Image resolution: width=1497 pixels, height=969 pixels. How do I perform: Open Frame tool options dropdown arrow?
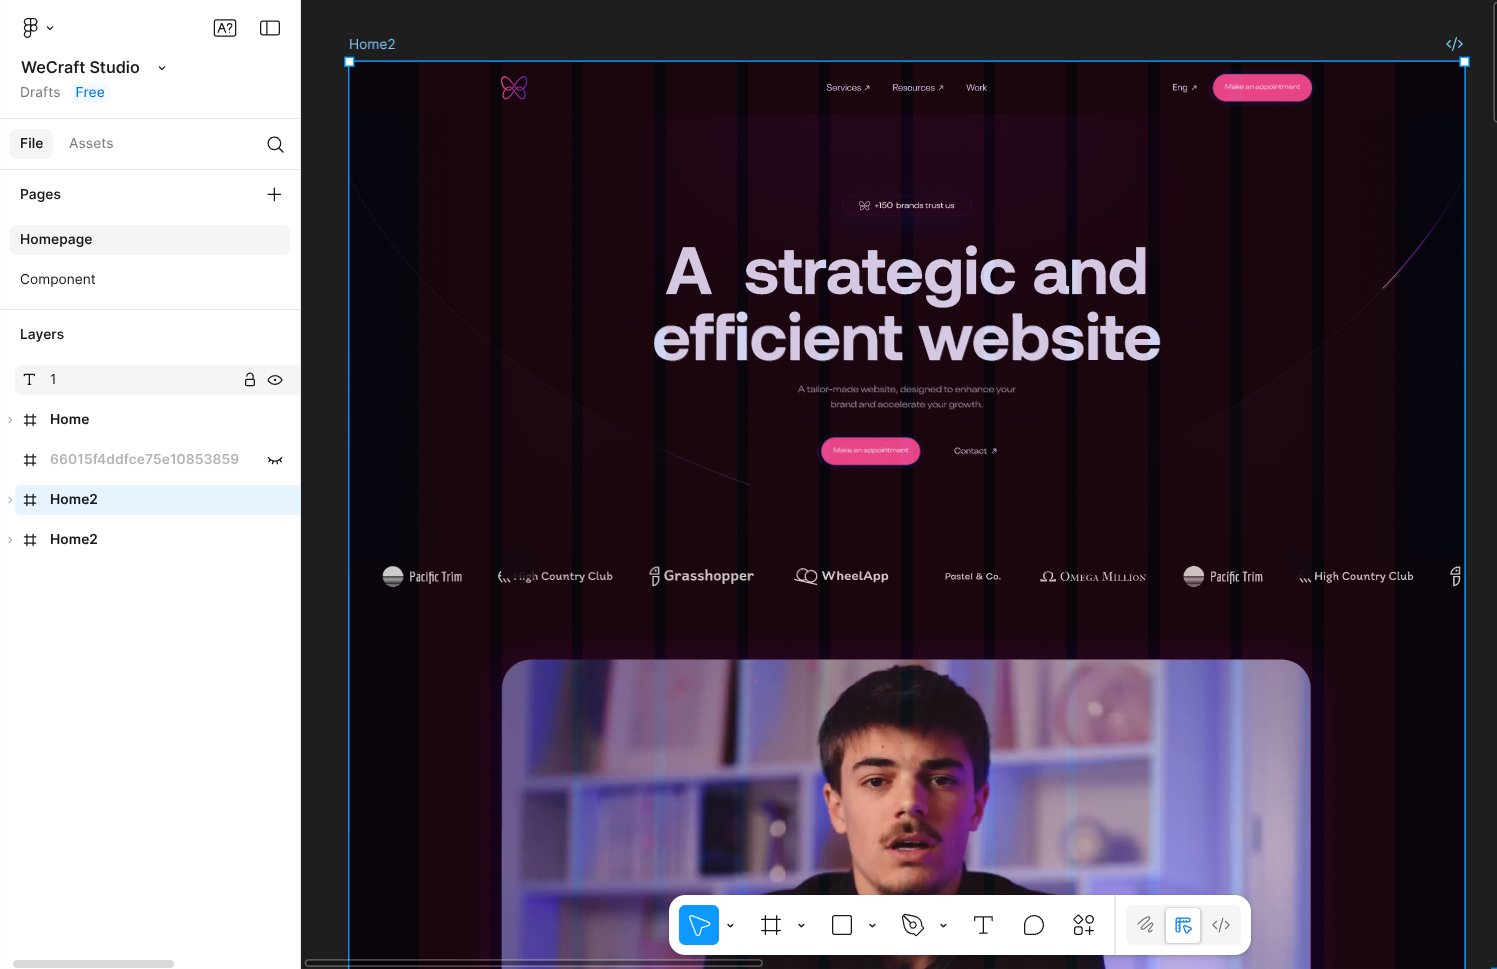pos(801,926)
